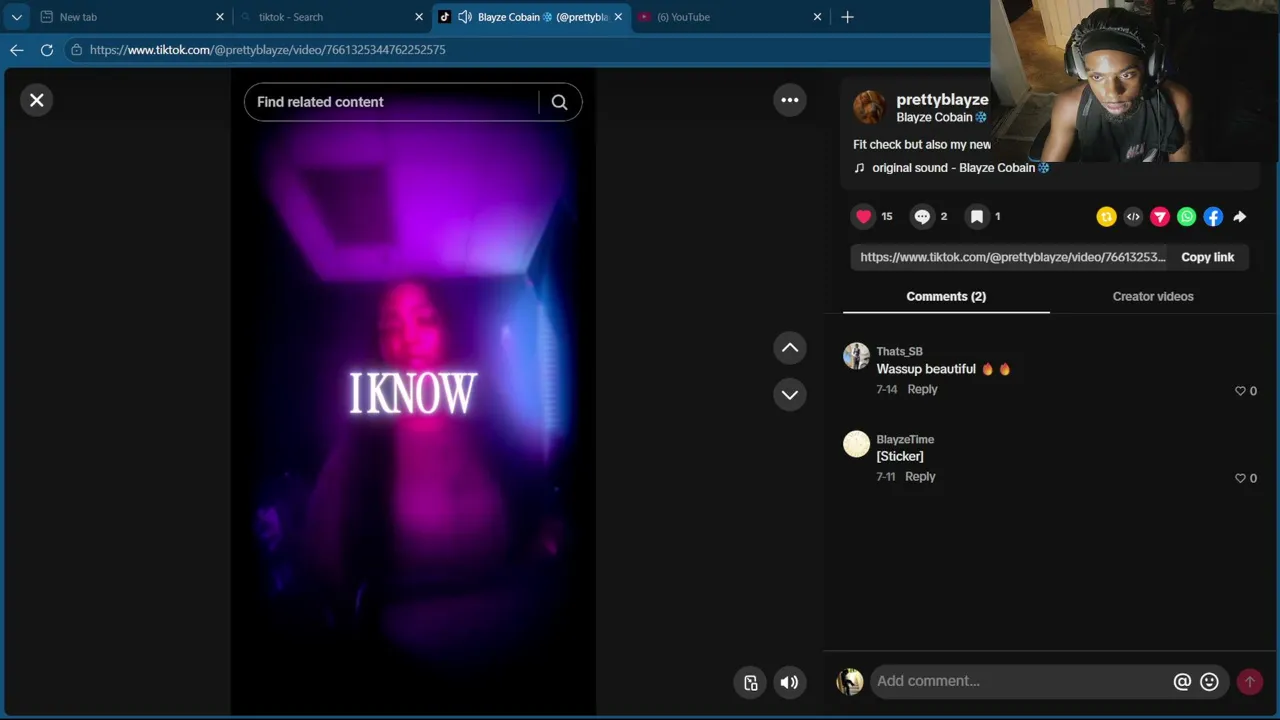
Task: Send to friends via the red icon
Action: (1160, 217)
